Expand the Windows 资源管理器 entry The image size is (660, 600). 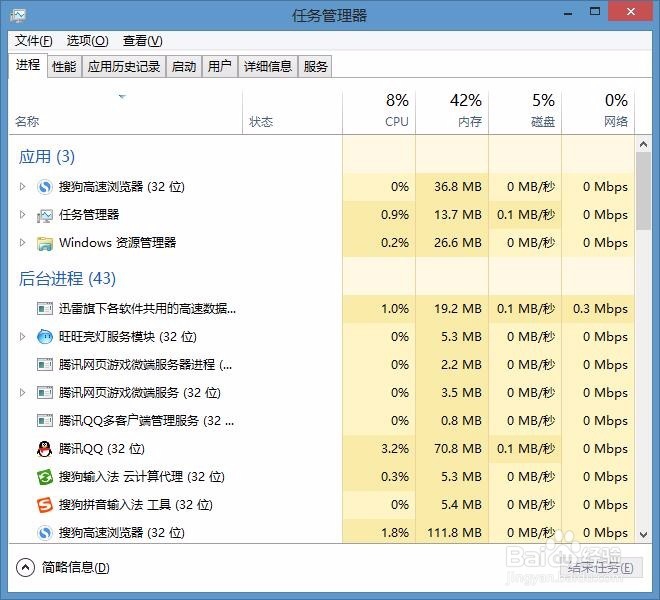(22, 243)
